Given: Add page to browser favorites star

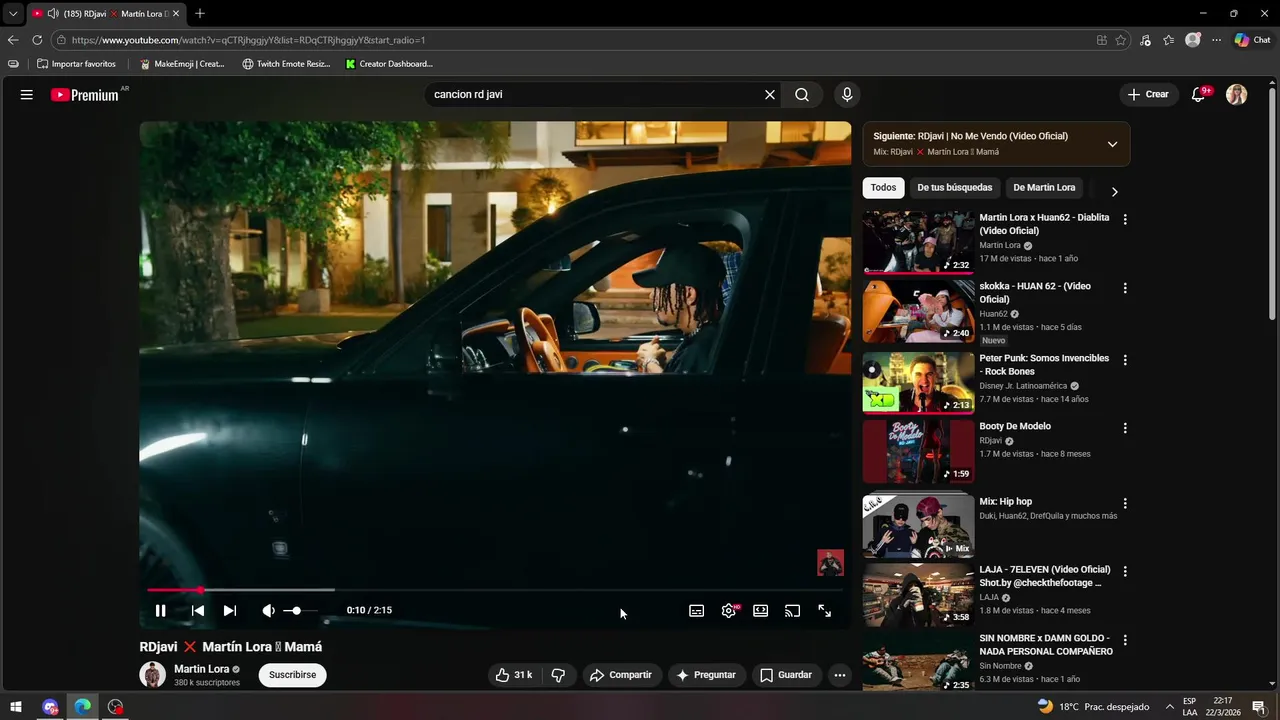Looking at the screenshot, I should (x=1121, y=40).
